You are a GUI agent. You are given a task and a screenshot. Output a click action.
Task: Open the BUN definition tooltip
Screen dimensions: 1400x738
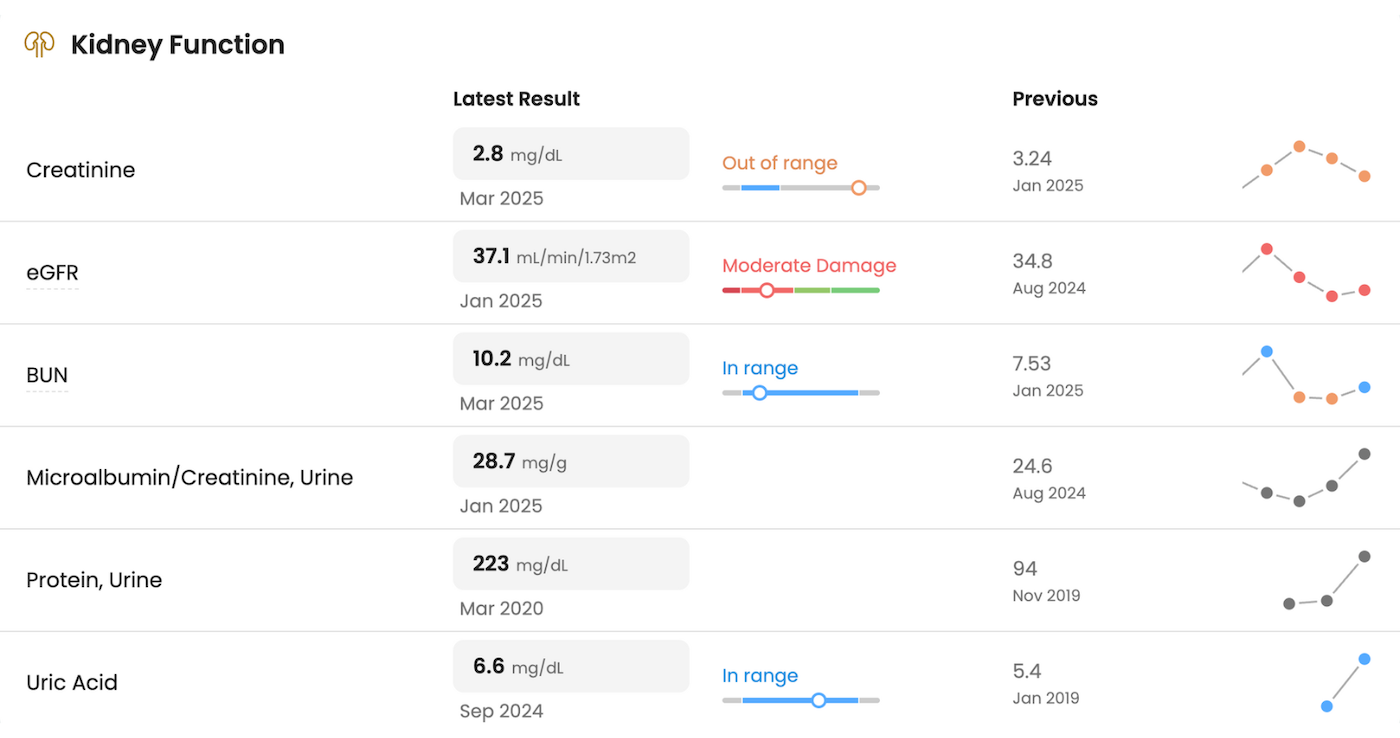pos(47,375)
